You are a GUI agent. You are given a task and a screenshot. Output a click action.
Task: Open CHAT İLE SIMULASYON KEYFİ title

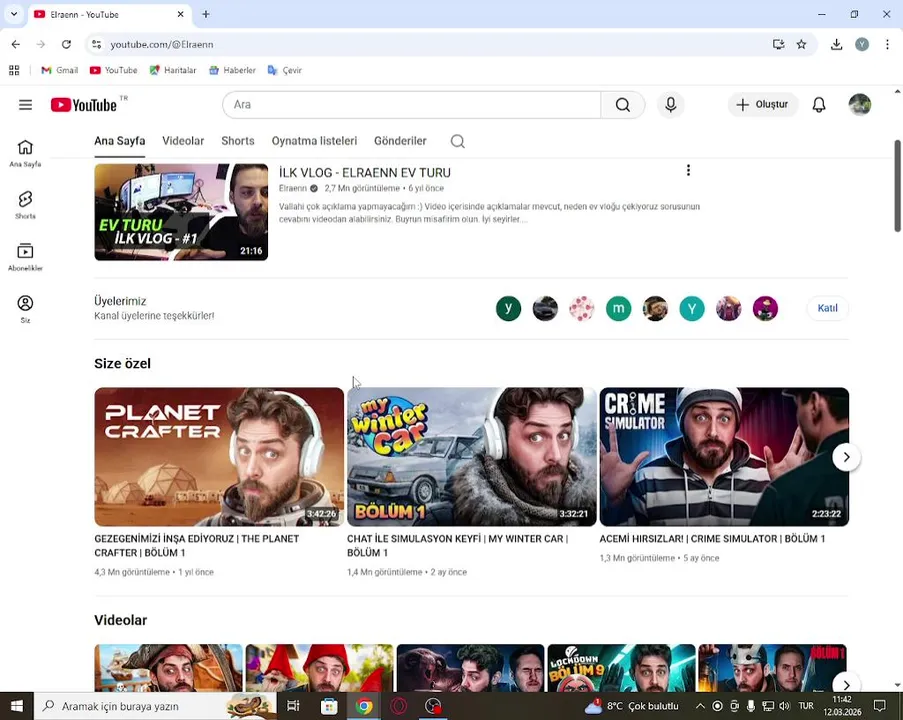pyautogui.click(x=457, y=545)
